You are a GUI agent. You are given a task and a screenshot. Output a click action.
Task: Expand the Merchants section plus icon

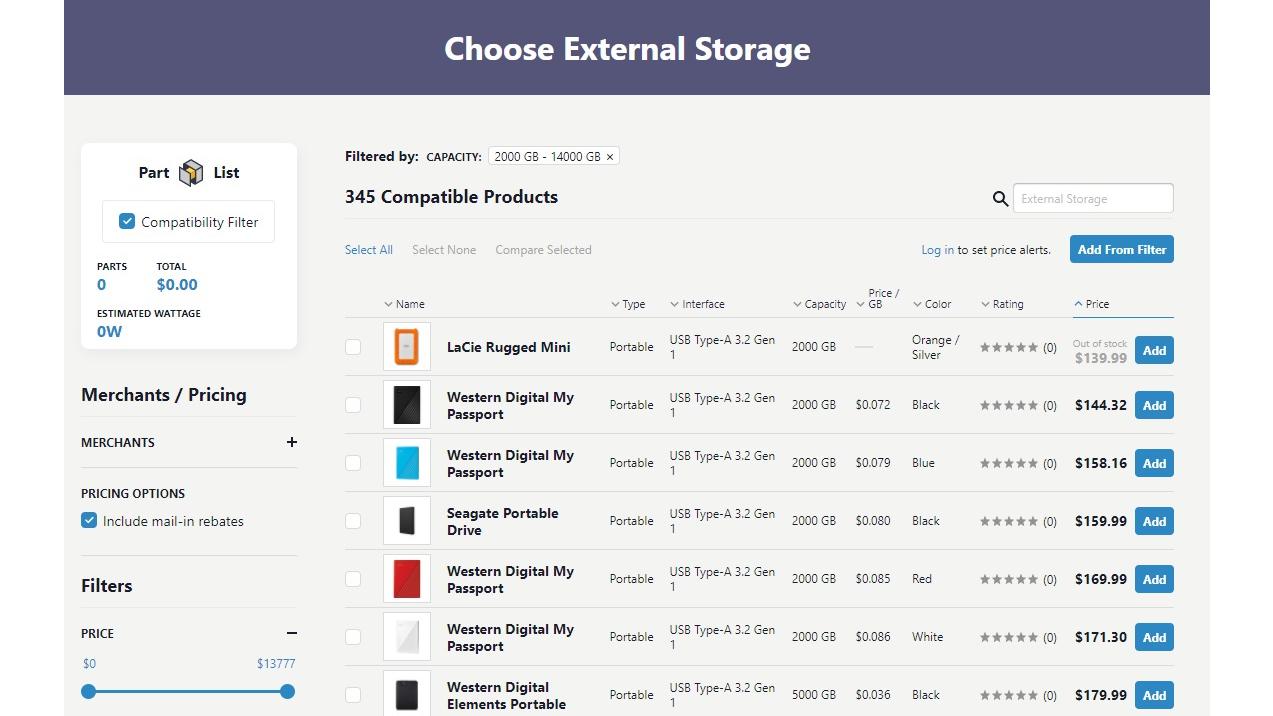pyautogui.click(x=291, y=442)
